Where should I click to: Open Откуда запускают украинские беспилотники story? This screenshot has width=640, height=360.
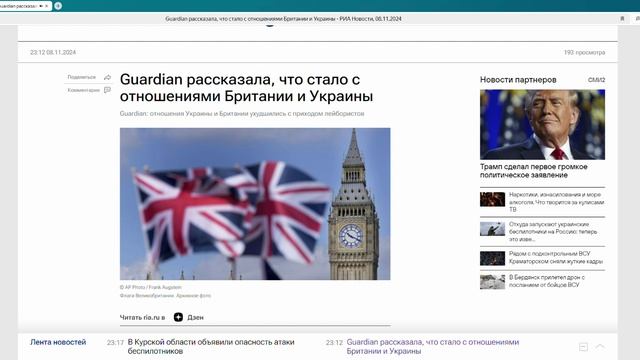553,231
